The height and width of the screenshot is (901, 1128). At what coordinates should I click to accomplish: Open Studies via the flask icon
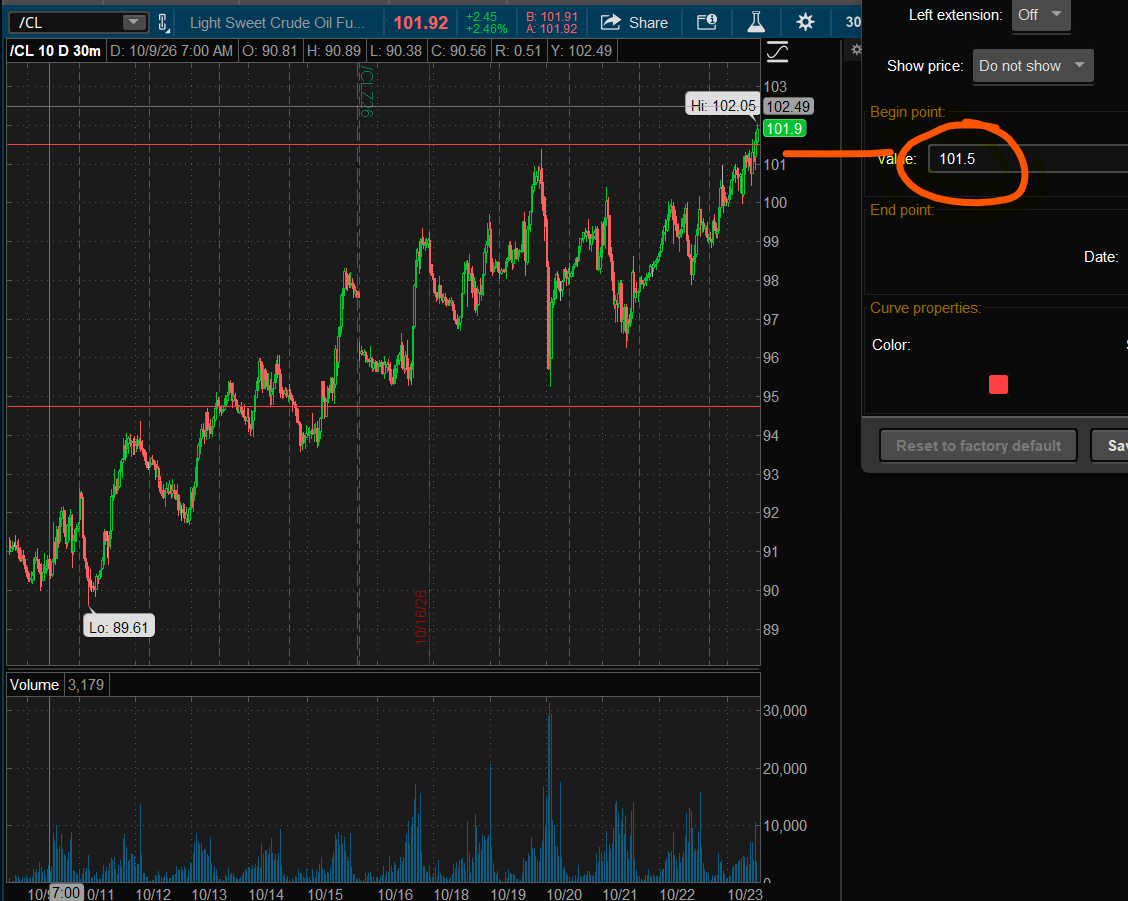tap(755, 22)
